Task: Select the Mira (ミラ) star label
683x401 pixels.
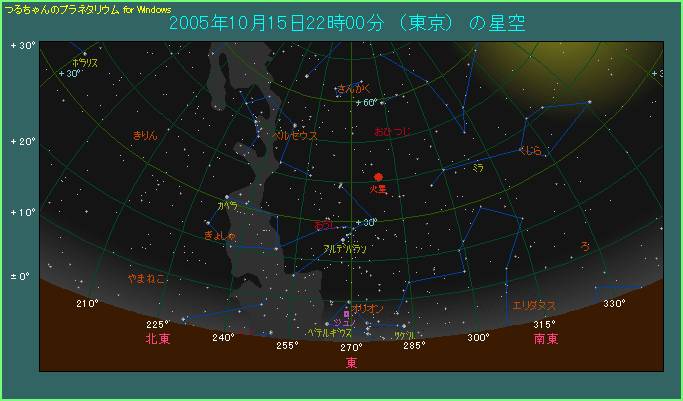Action: (478, 166)
